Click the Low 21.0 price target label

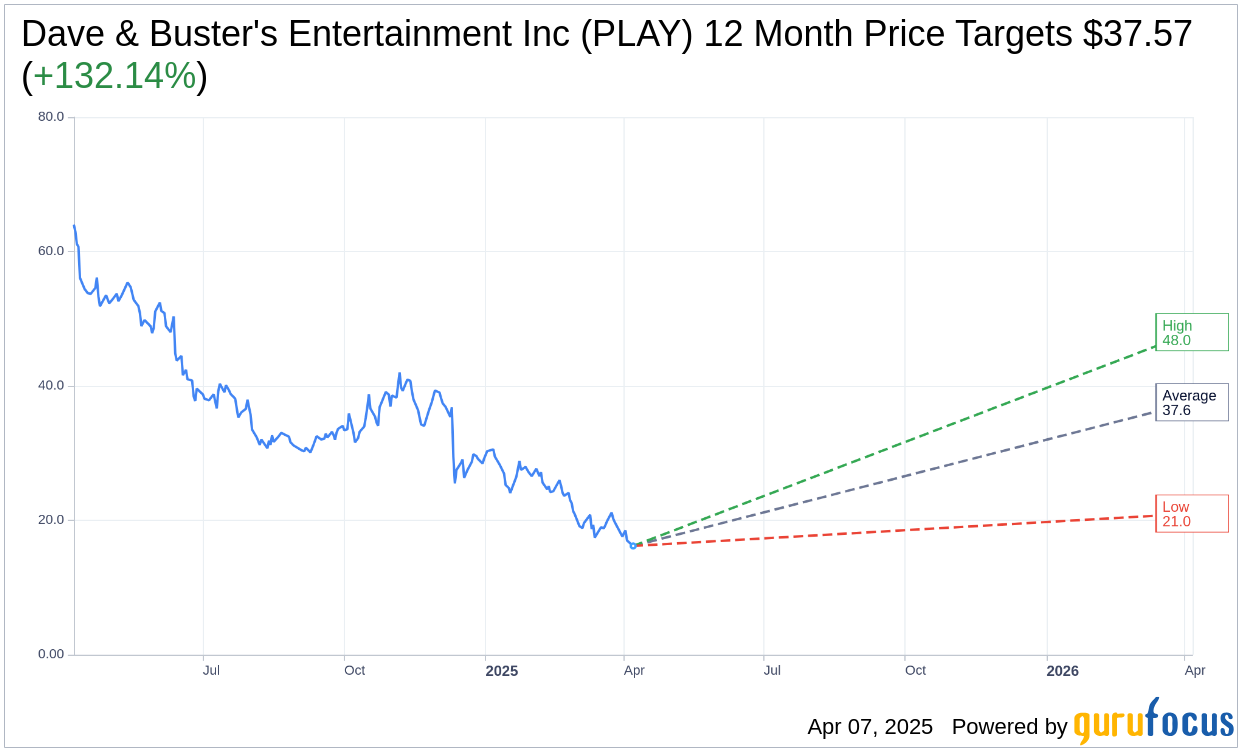[x=1191, y=514]
